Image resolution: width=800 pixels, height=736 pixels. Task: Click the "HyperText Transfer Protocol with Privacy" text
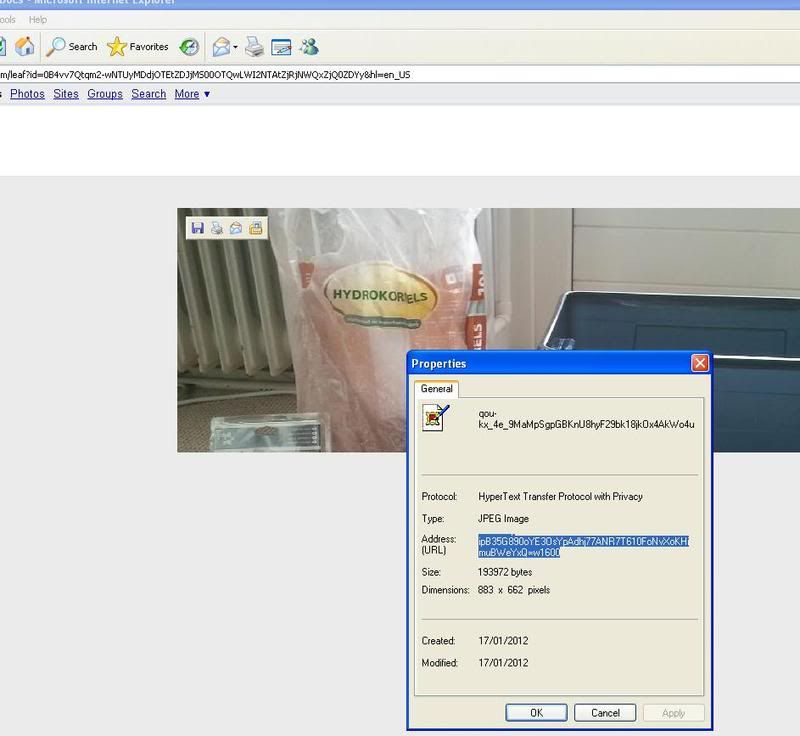560,496
